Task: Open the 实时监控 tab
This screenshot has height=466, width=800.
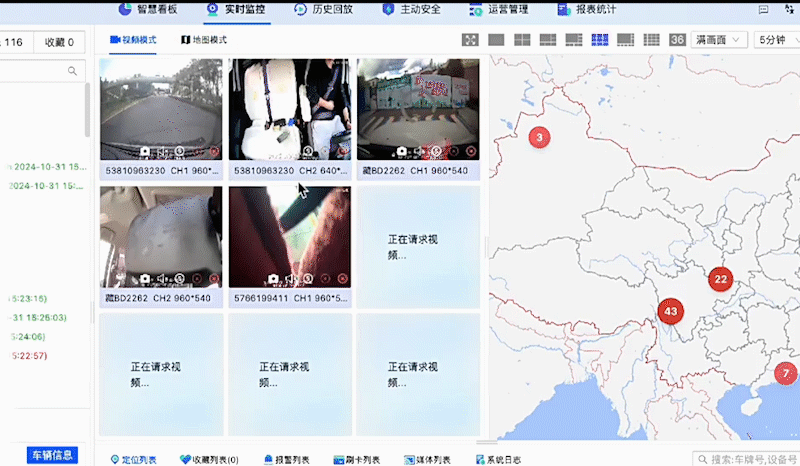Action: point(236,10)
